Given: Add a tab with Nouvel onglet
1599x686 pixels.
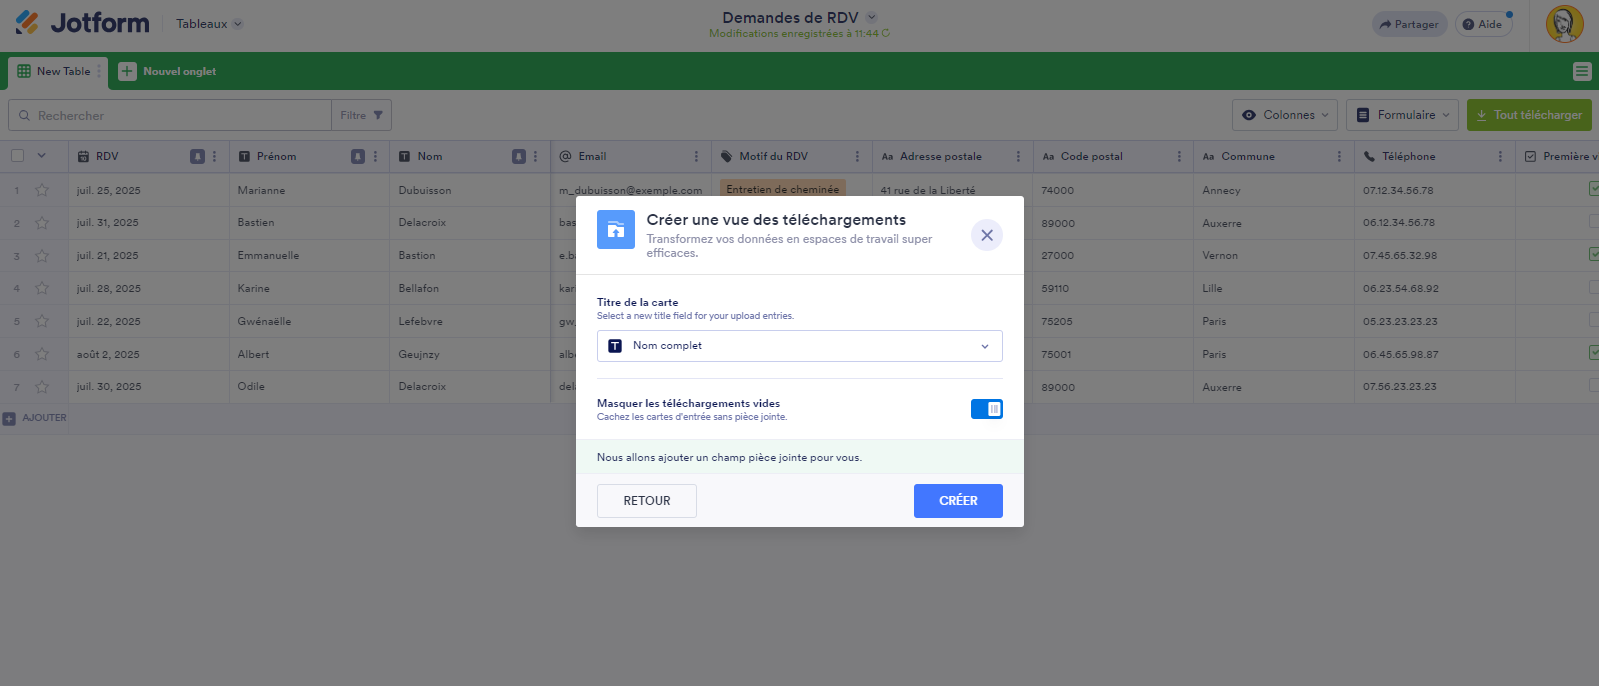Looking at the screenshot, I should click(x=167, y=71).
